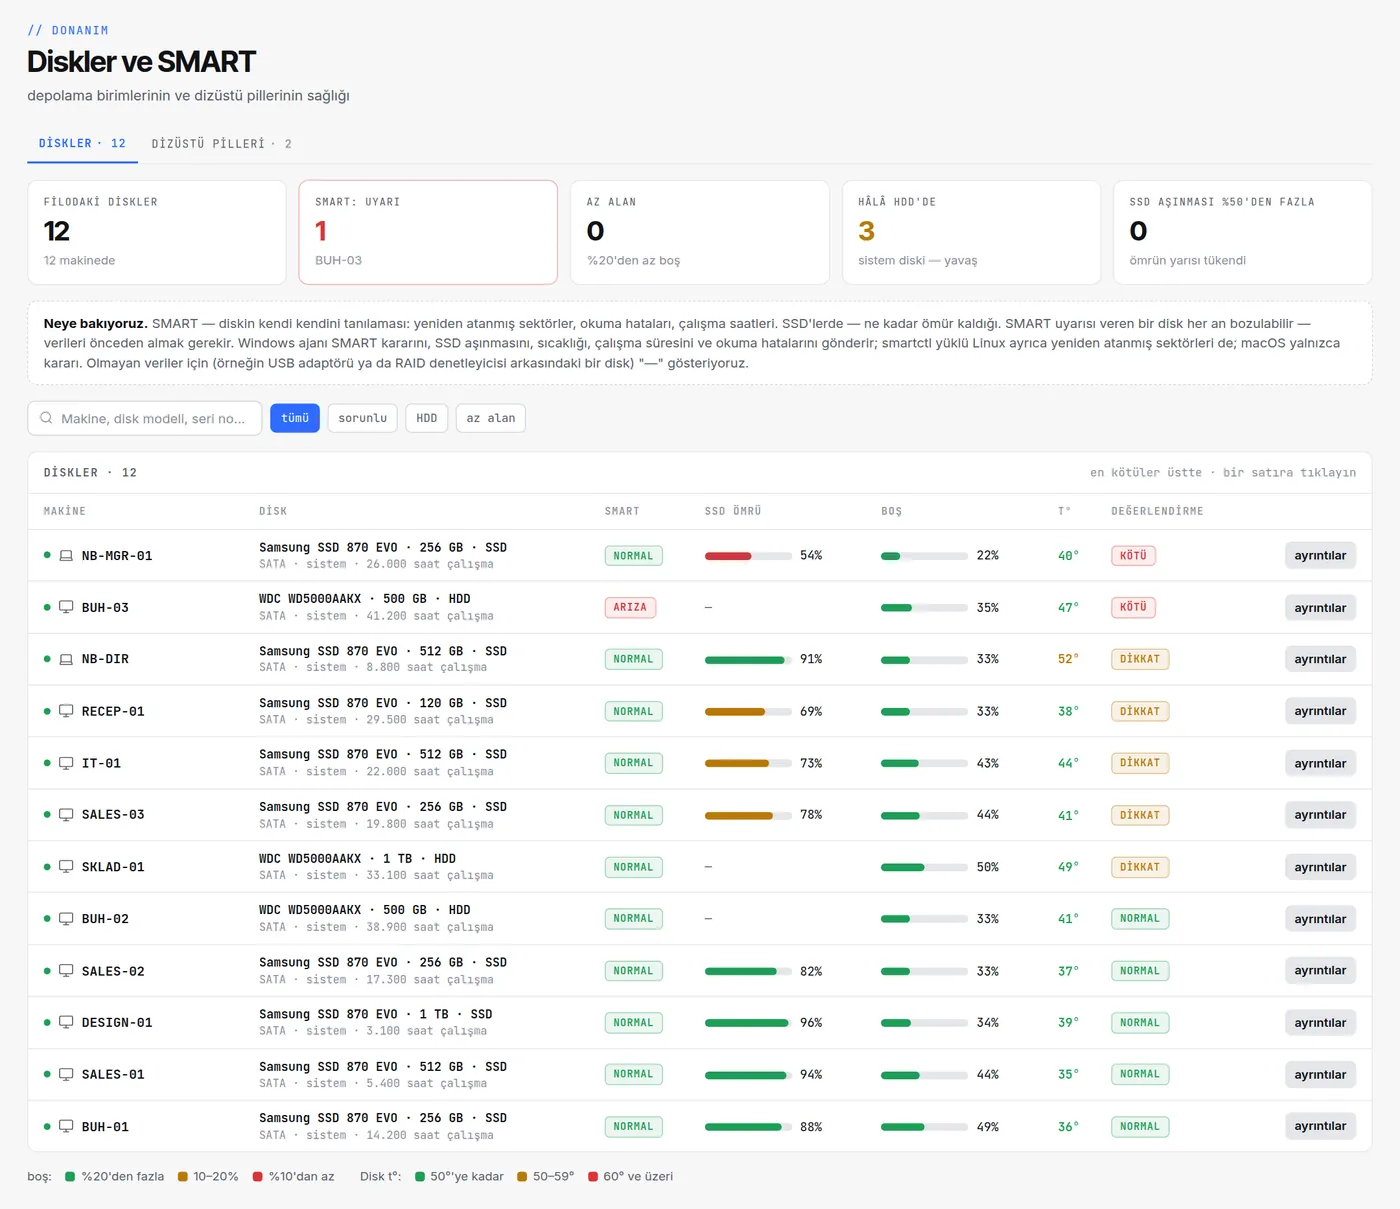Click the SMART column header
The height and width of the screenshot is (1209, 1400).
[622, 511]
